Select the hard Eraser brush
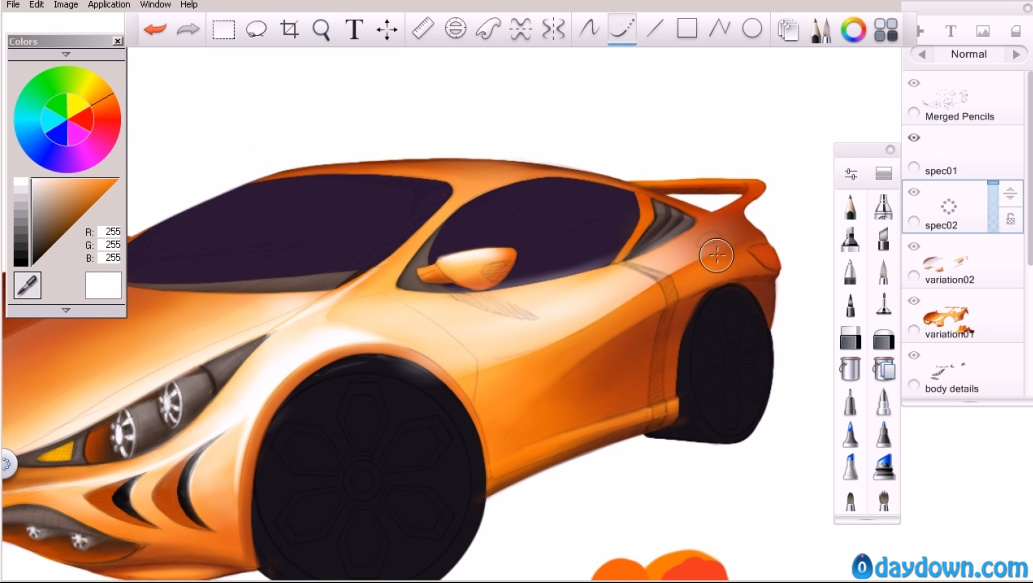This screenshot has width=1033, height=583. 850,338
